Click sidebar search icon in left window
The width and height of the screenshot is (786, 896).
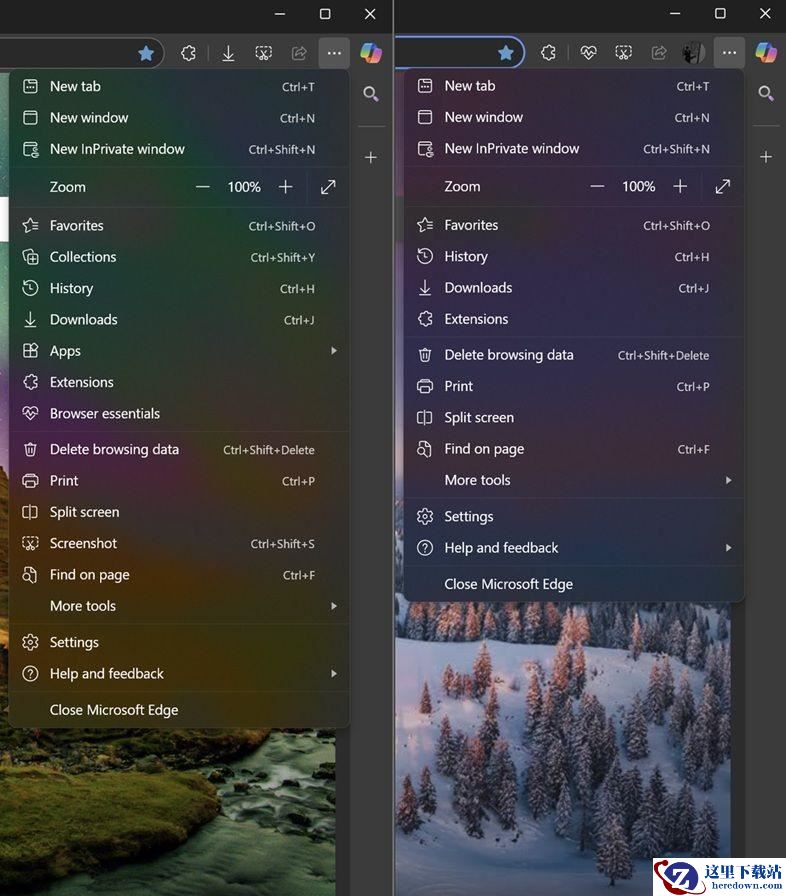tap(371, 93)
